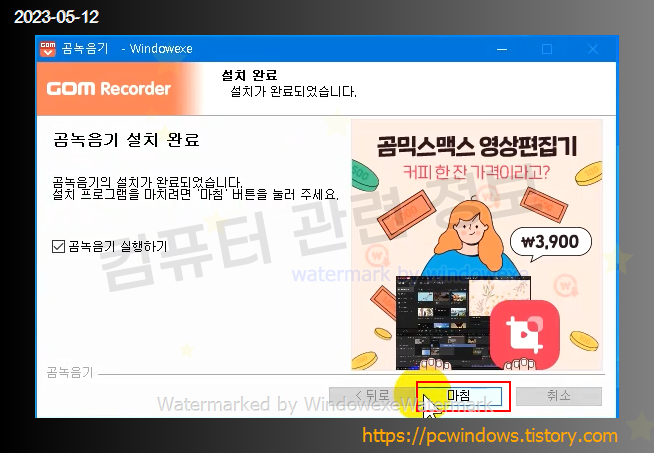Click the '설치 완료' header text
The height and width of the screenshot is (453, 654).
click(249, 76)
